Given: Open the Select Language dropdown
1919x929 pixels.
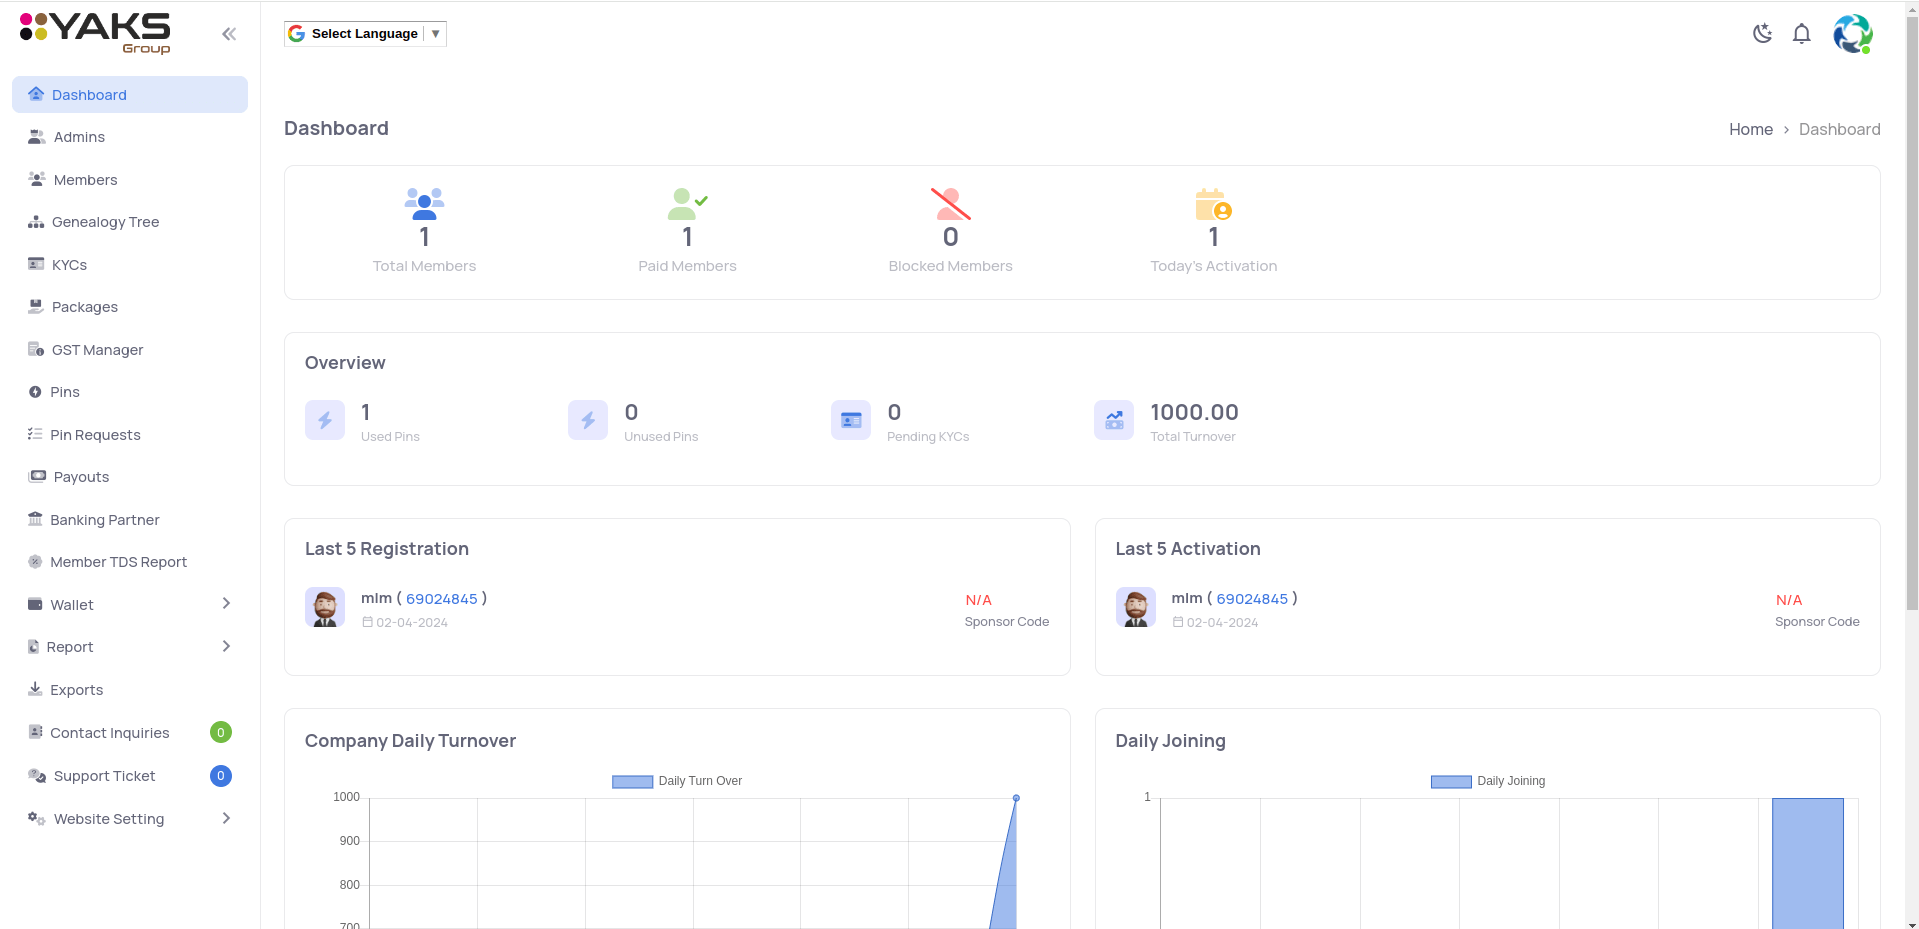Looking at the screenshot, I should pos(365,34).
